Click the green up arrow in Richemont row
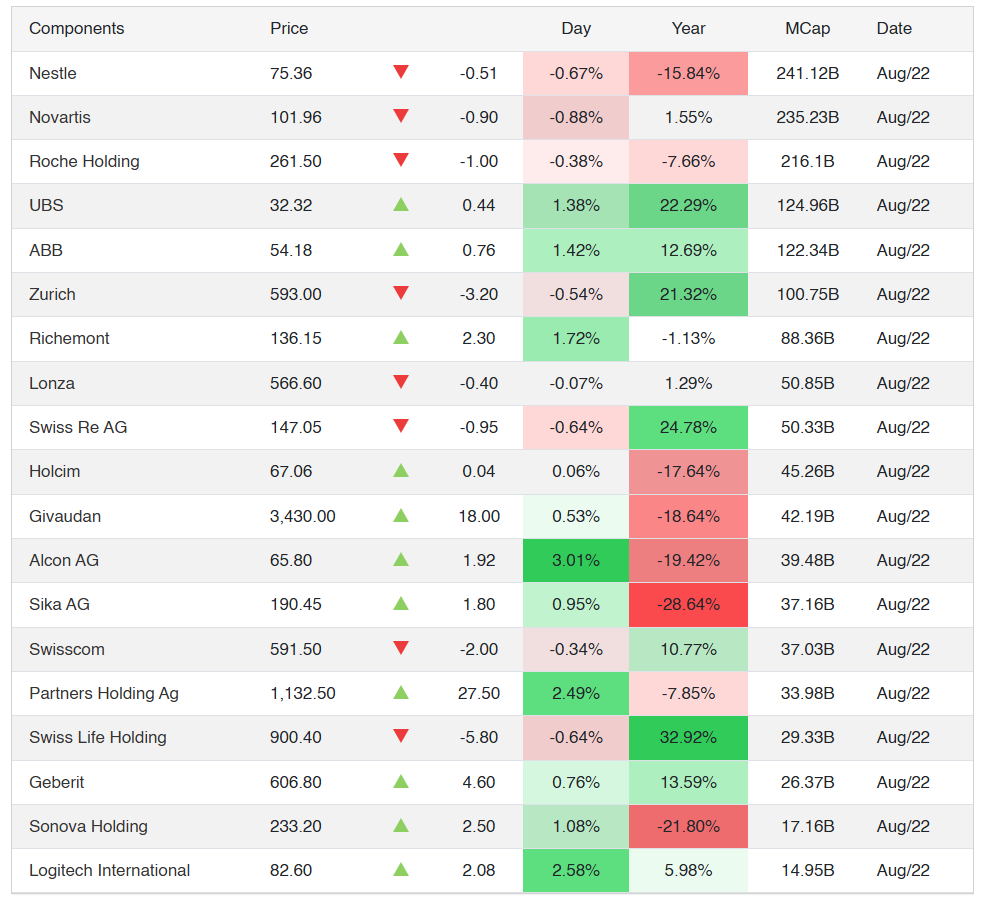 [401, 337]
